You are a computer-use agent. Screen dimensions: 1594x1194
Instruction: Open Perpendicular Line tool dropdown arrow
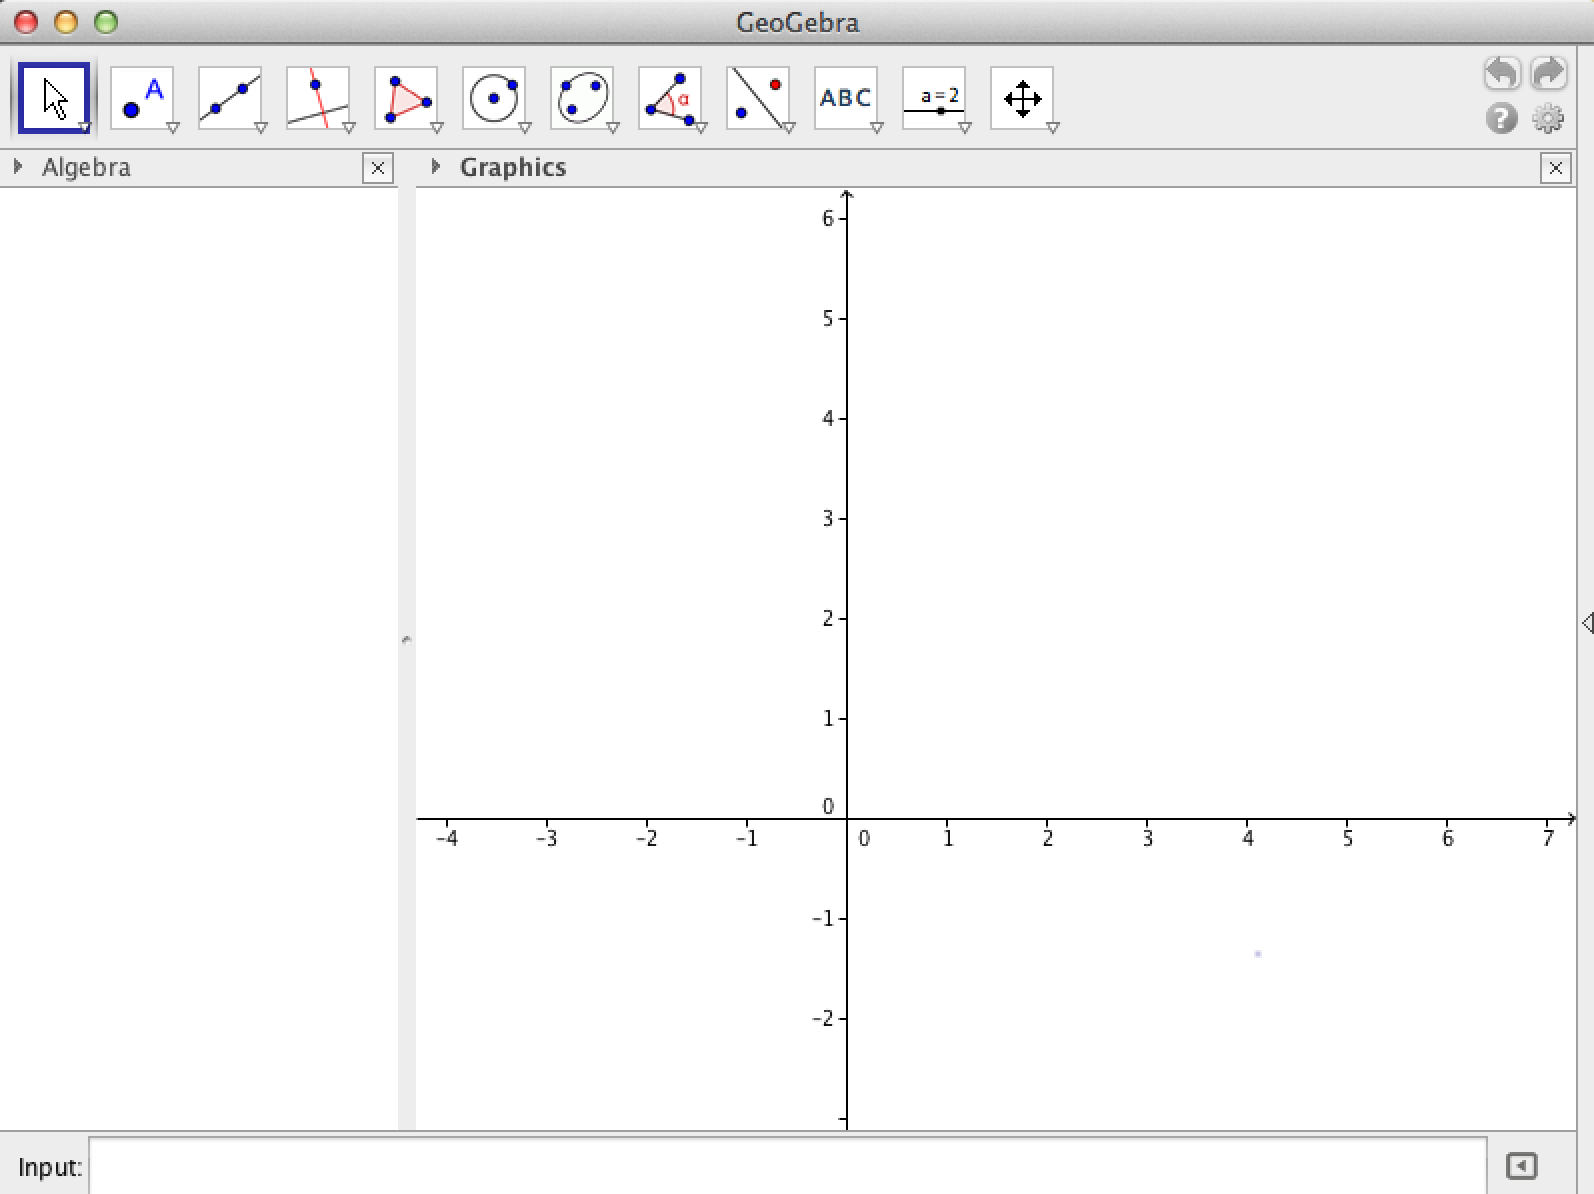[x=348, y=128]
